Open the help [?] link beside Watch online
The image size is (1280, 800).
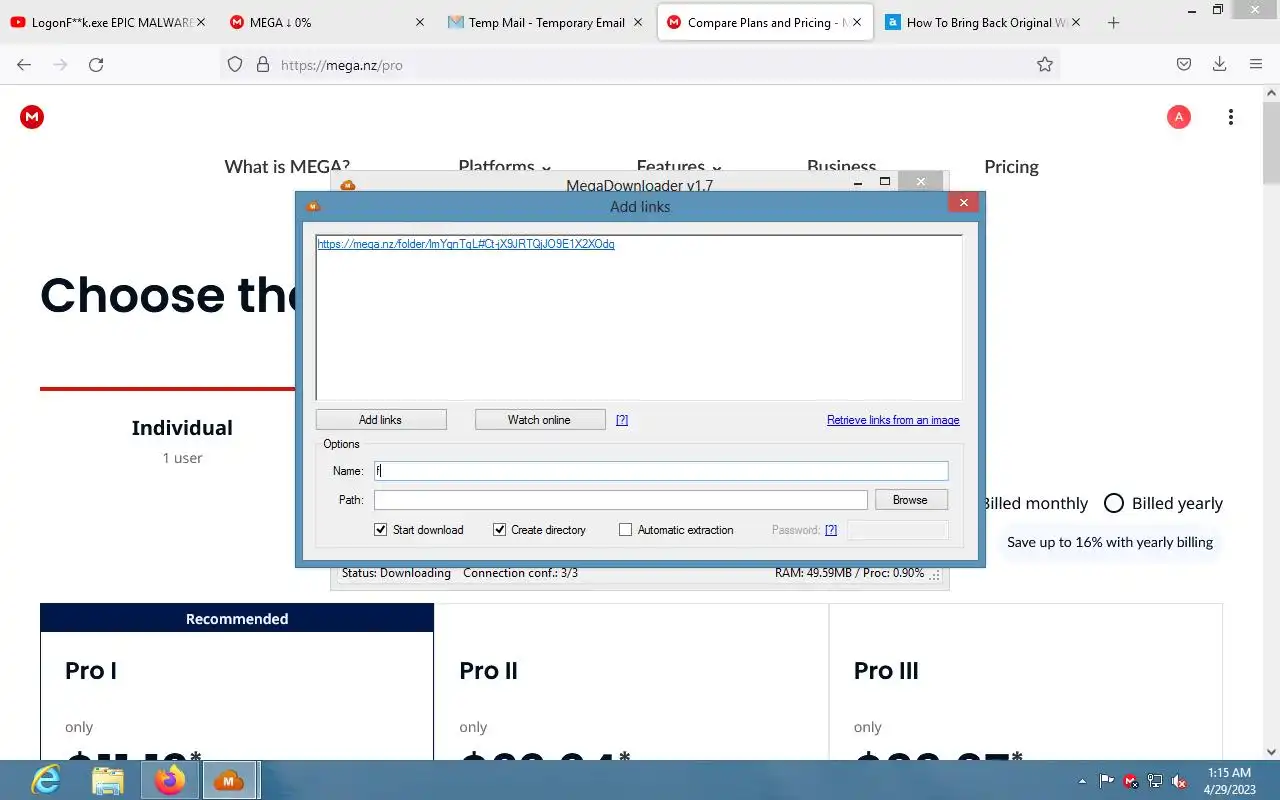click(622, 420)
